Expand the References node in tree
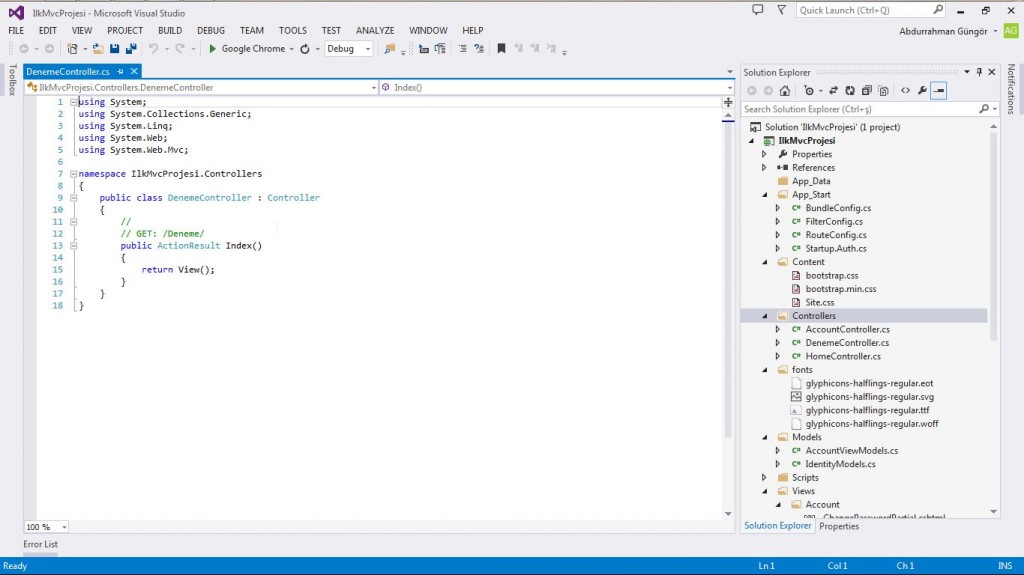Image resolution: width=1024 pixels, height=575 pixels. point(764,168)
